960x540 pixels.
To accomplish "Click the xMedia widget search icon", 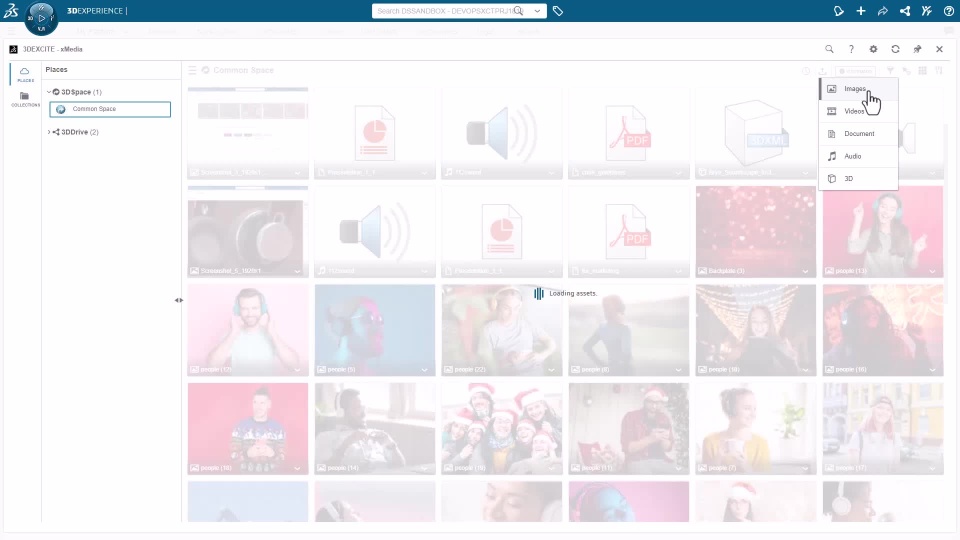I will coord(829,49).
